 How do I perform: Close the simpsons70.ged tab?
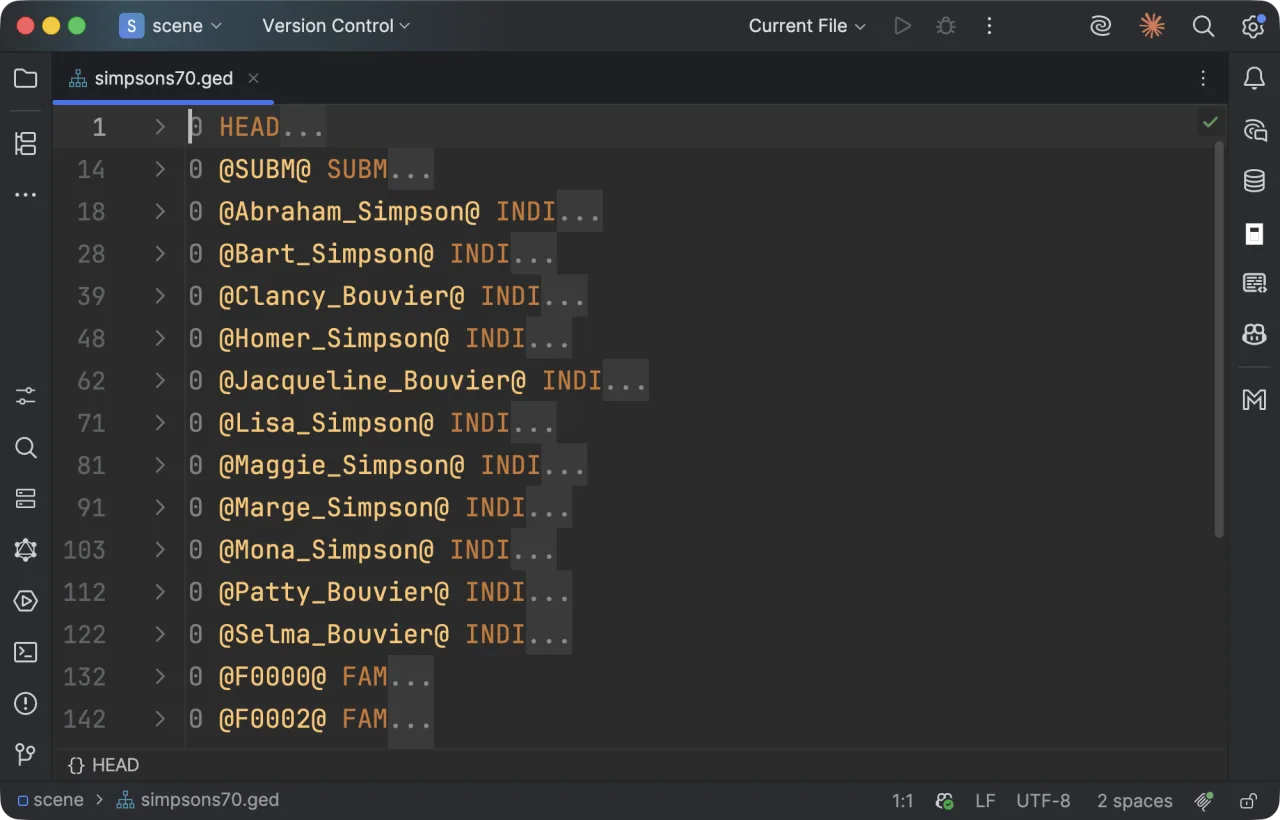coord(254,78)
